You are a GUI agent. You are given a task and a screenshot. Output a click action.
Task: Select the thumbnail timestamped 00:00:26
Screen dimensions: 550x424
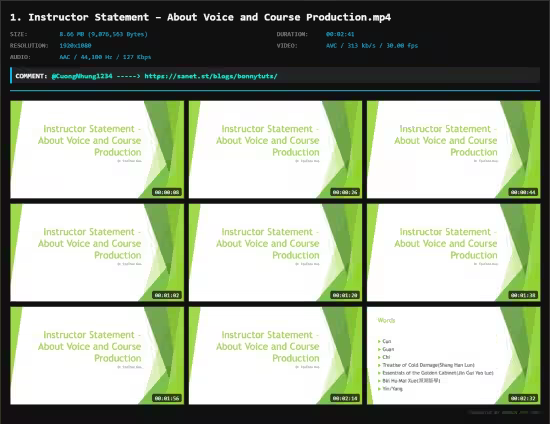(x=275, y=149)
